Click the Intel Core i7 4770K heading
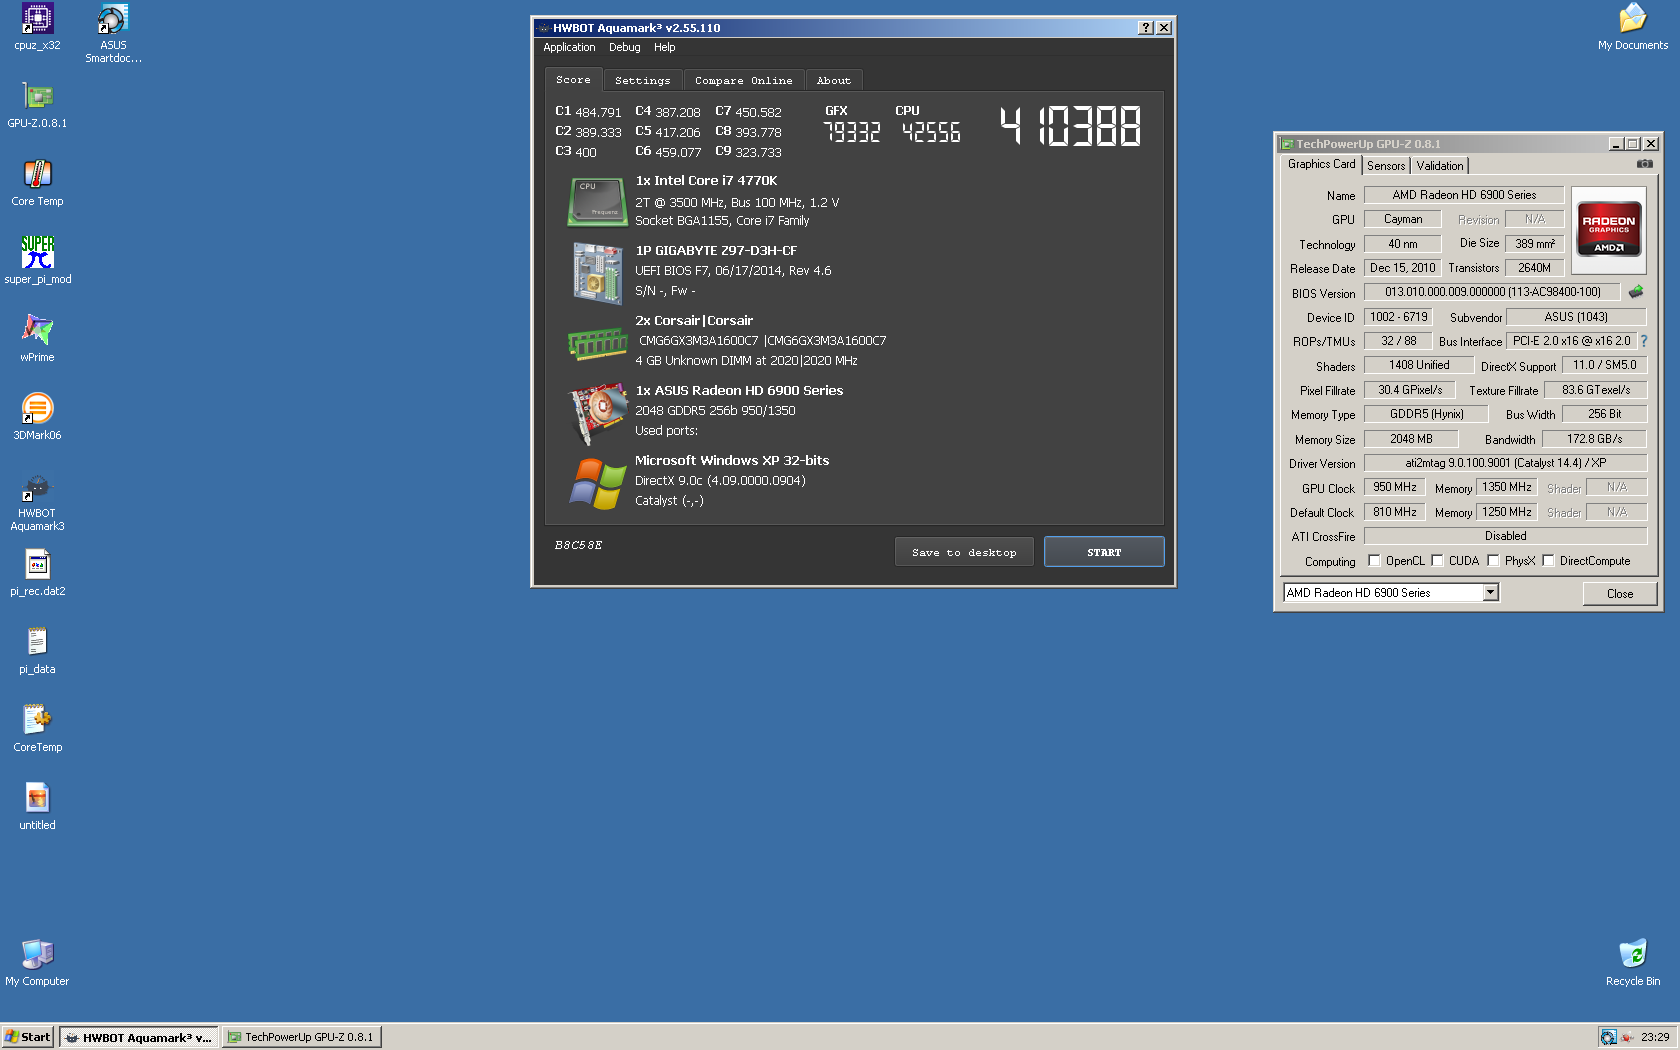Image resolution: width=1680 pixels, height=1050 pixels. (706, 181)
